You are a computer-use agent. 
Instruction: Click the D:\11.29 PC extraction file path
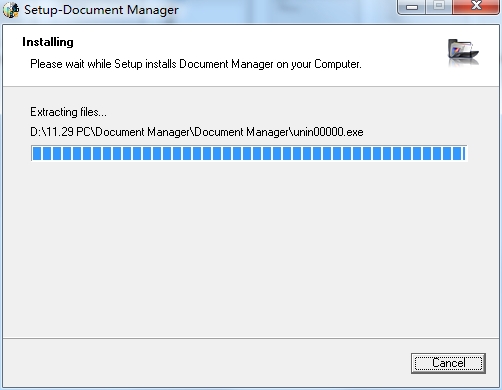pyautogui.click(x=197, y=132)
